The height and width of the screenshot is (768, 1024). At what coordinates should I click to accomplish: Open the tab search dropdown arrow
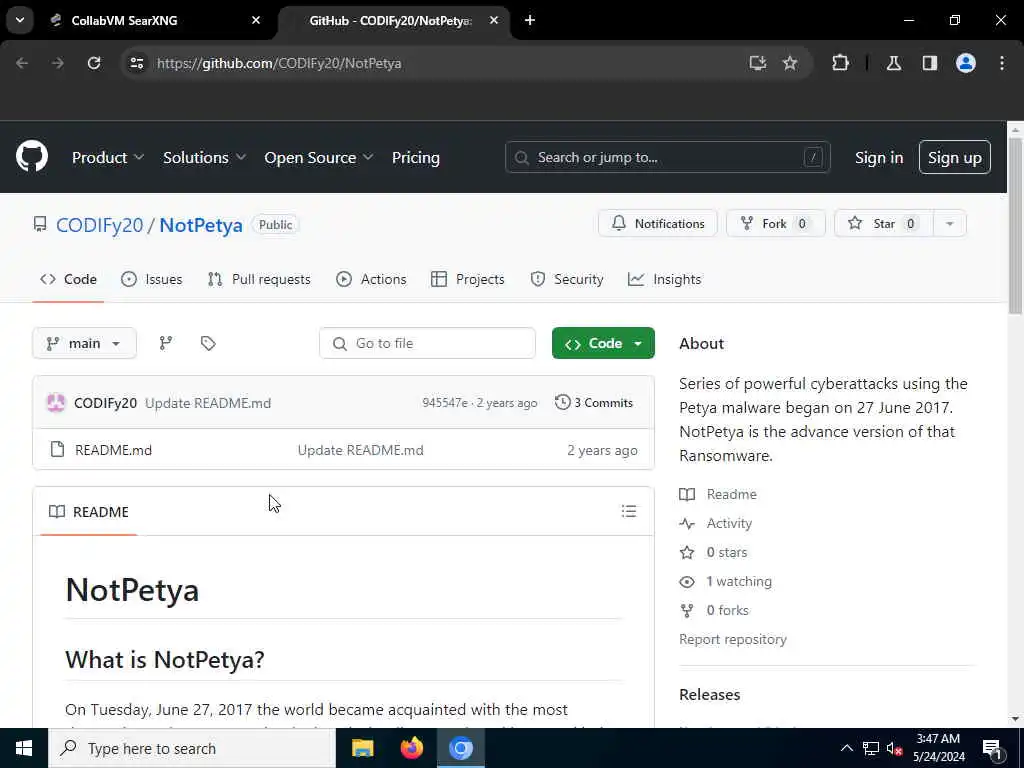click(x=20, y=20)
